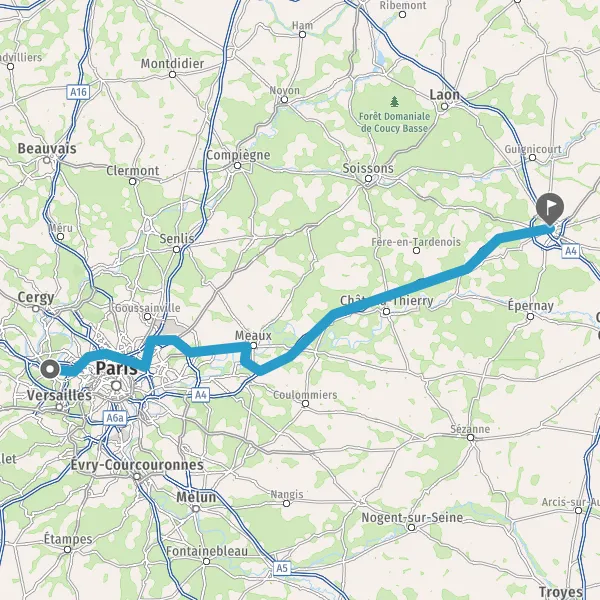
Task: Click the A4 shield near Paris
Action: (x=201, y=395)
